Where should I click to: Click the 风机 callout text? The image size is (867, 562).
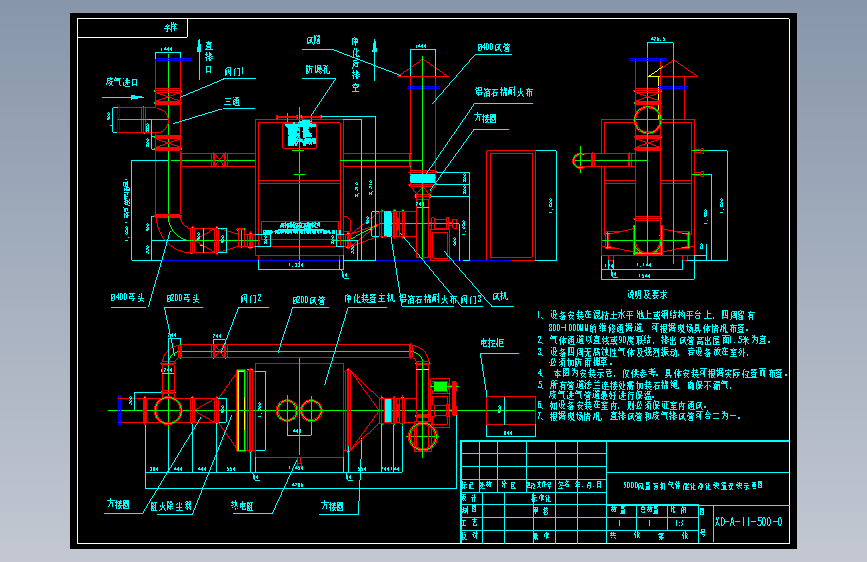[500, 296]
